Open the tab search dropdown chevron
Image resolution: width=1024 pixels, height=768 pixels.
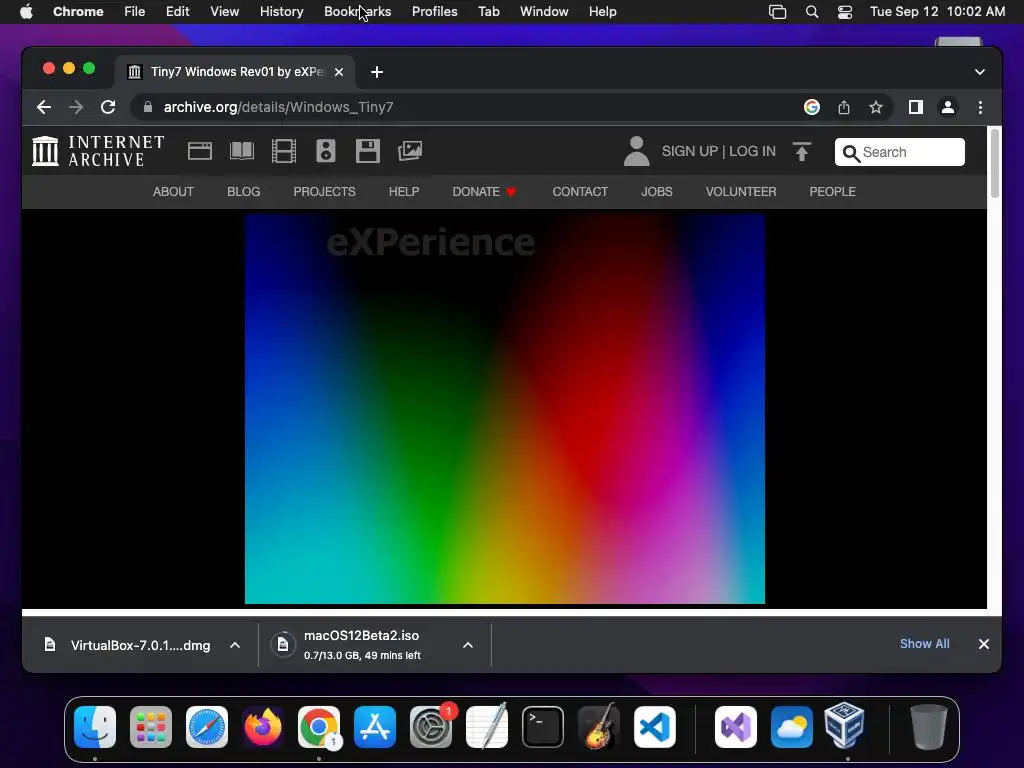point(980,72)
